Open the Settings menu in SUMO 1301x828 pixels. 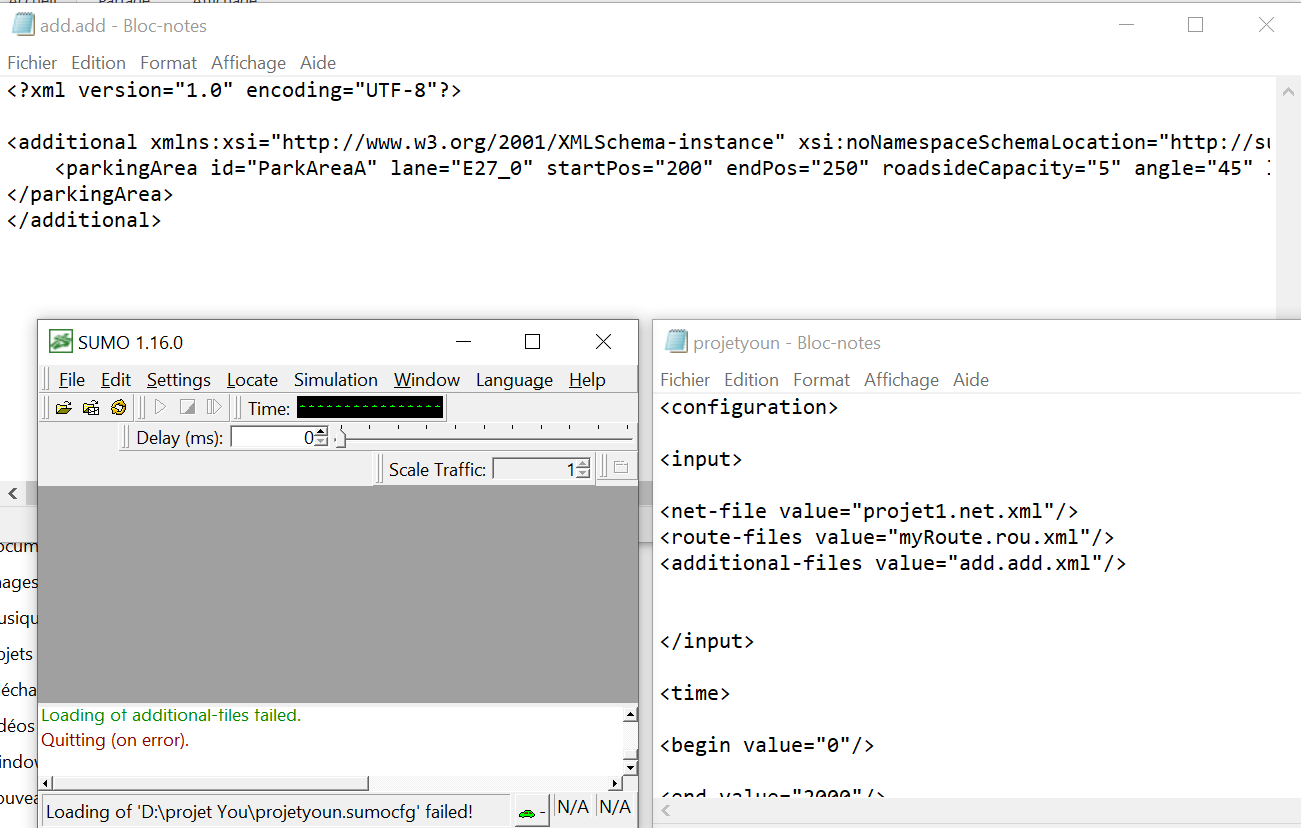point(178,380)
